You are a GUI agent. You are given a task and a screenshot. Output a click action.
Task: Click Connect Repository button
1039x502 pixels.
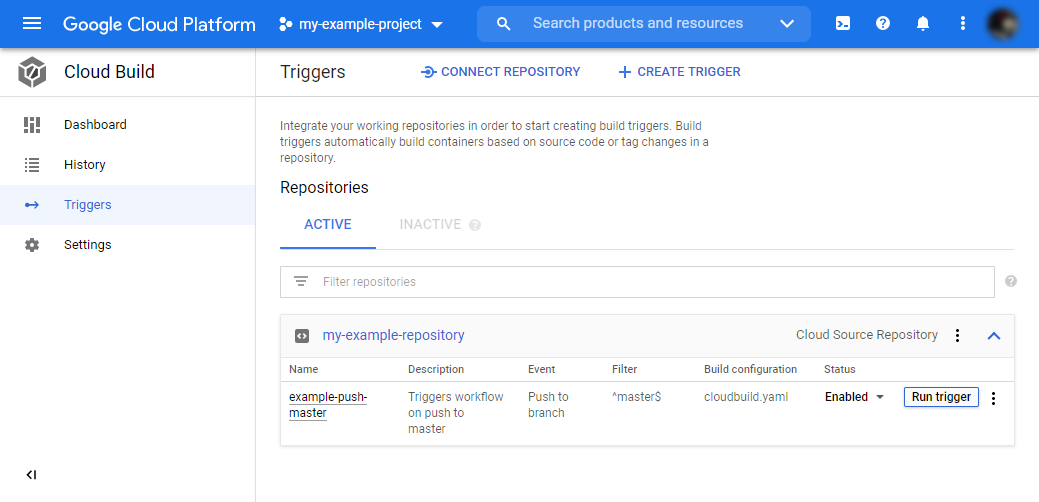click(x=501, y=72)
